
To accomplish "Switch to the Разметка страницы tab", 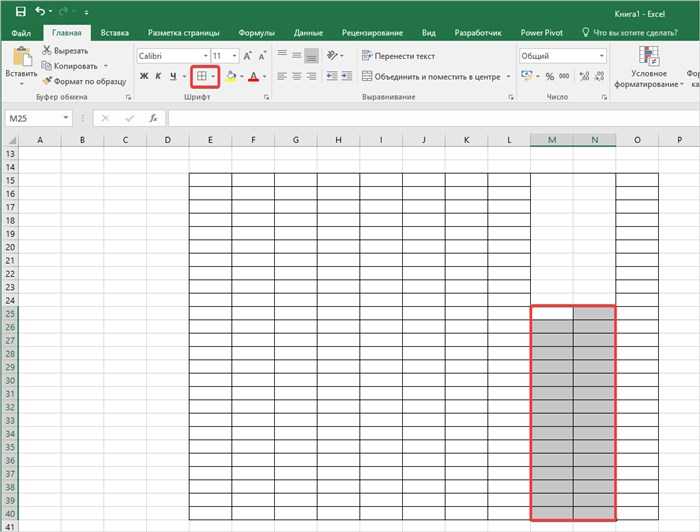I will tap(183, 33).
